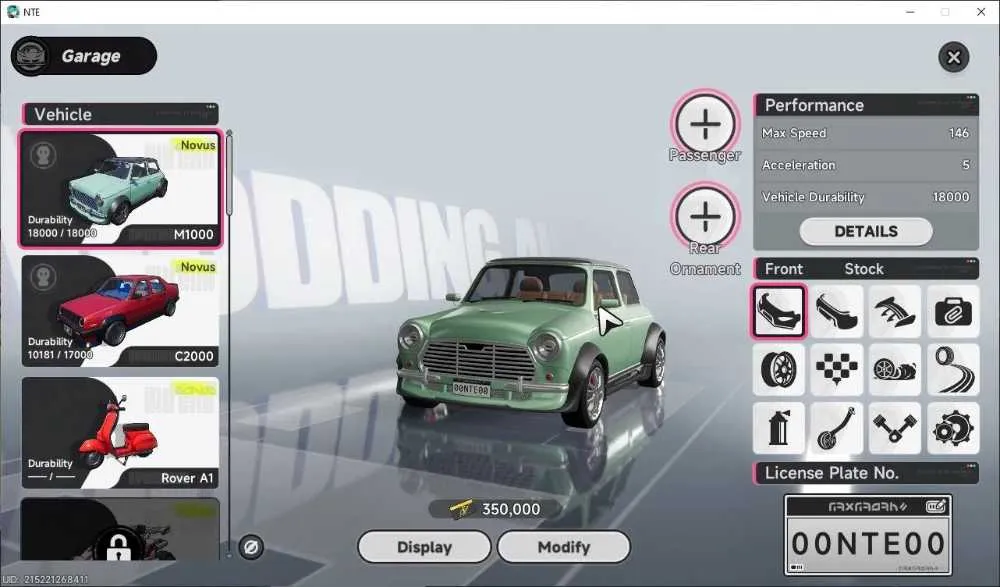
Task: Open the briefcase accessory category icon
Action: (x=953, y=311)
